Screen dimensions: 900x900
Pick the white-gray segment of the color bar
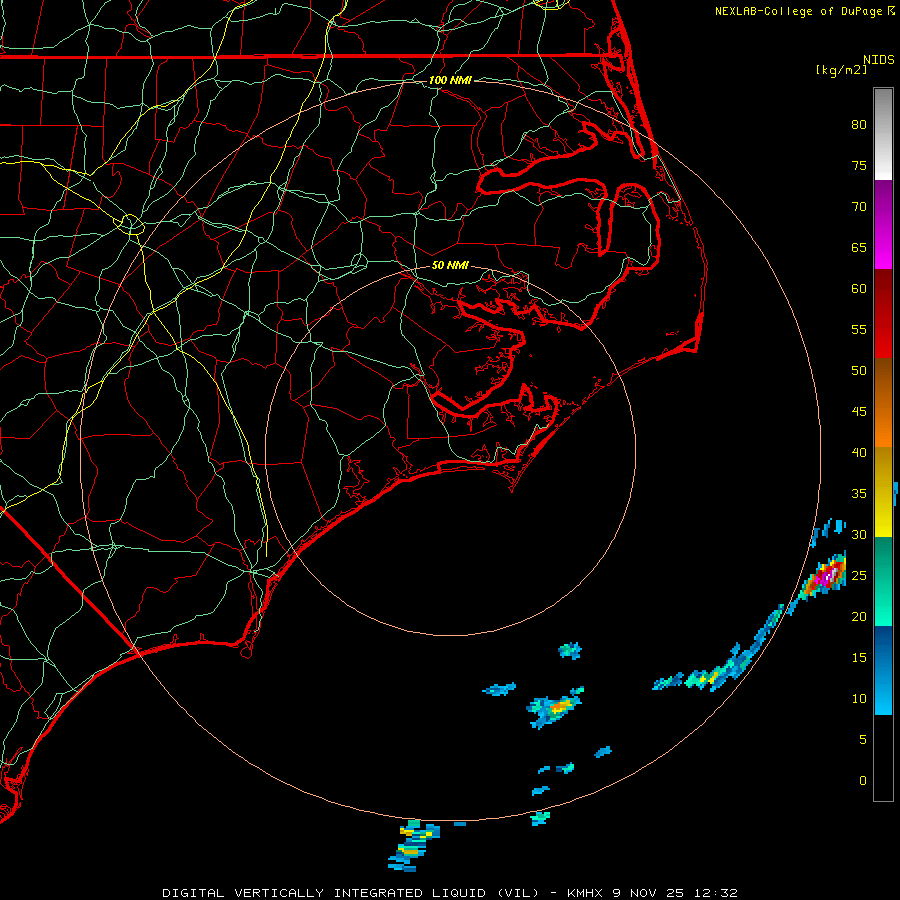point(883,134)
